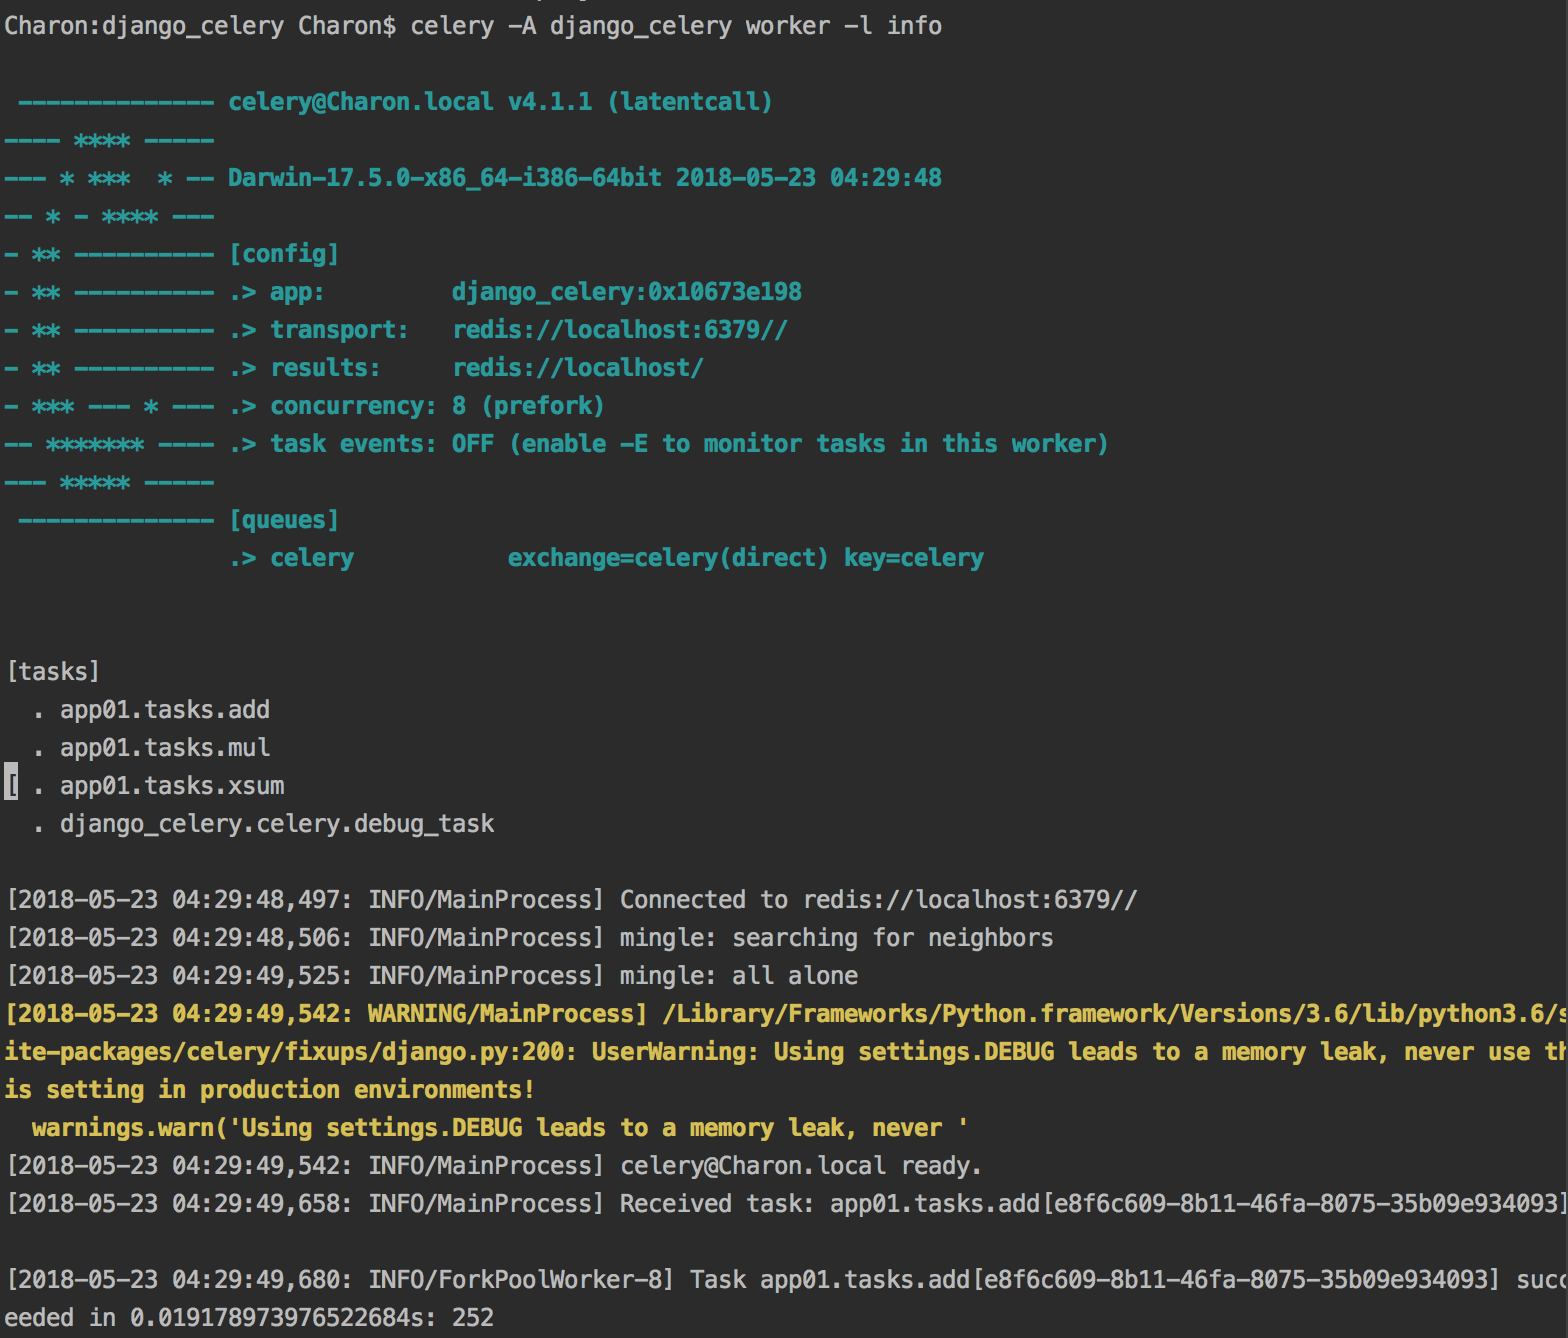Click the exchange=celery(direct) text

[667, 558]
